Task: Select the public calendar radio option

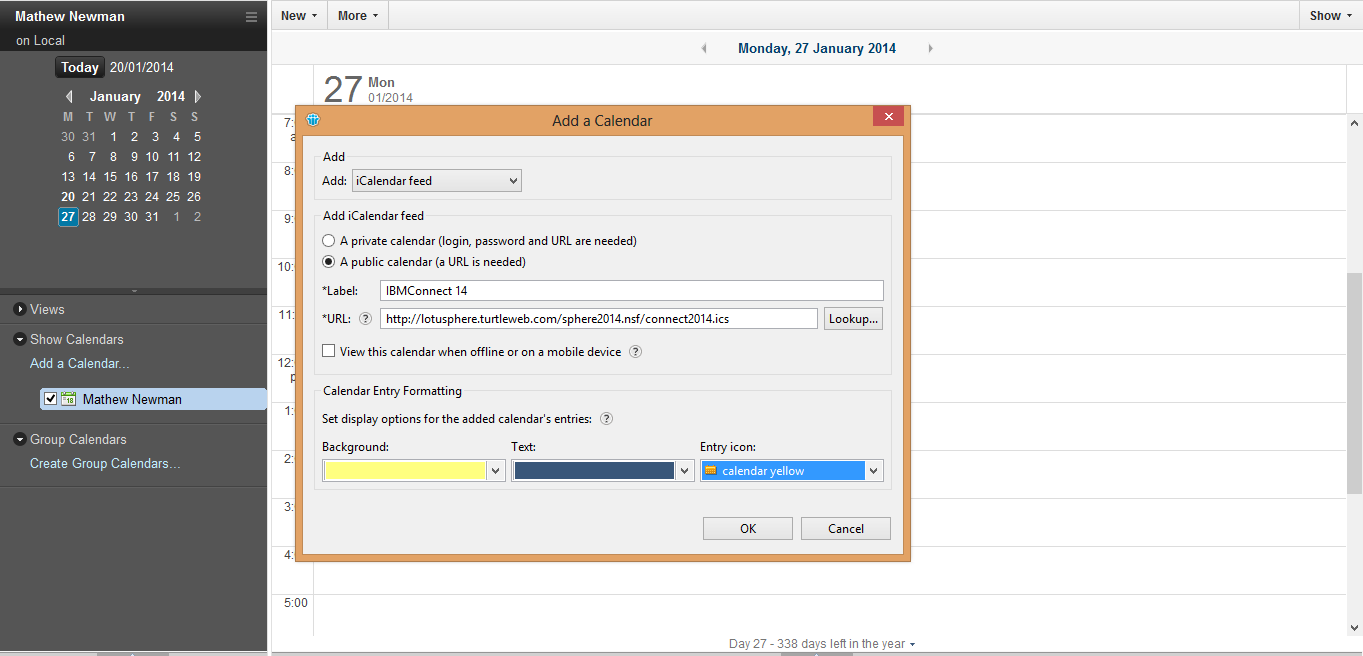Action: tap(329, 262)
